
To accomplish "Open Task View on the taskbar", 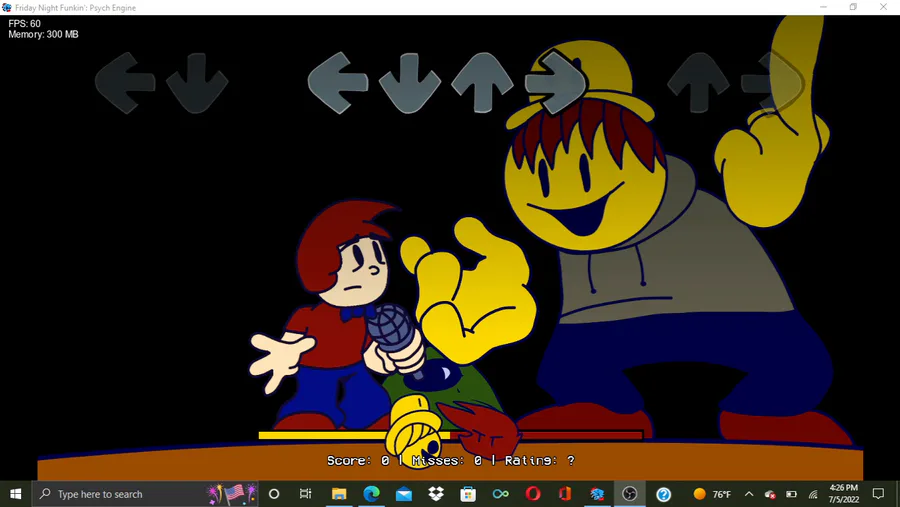I will pyautogui.click(x=305, y=494).
